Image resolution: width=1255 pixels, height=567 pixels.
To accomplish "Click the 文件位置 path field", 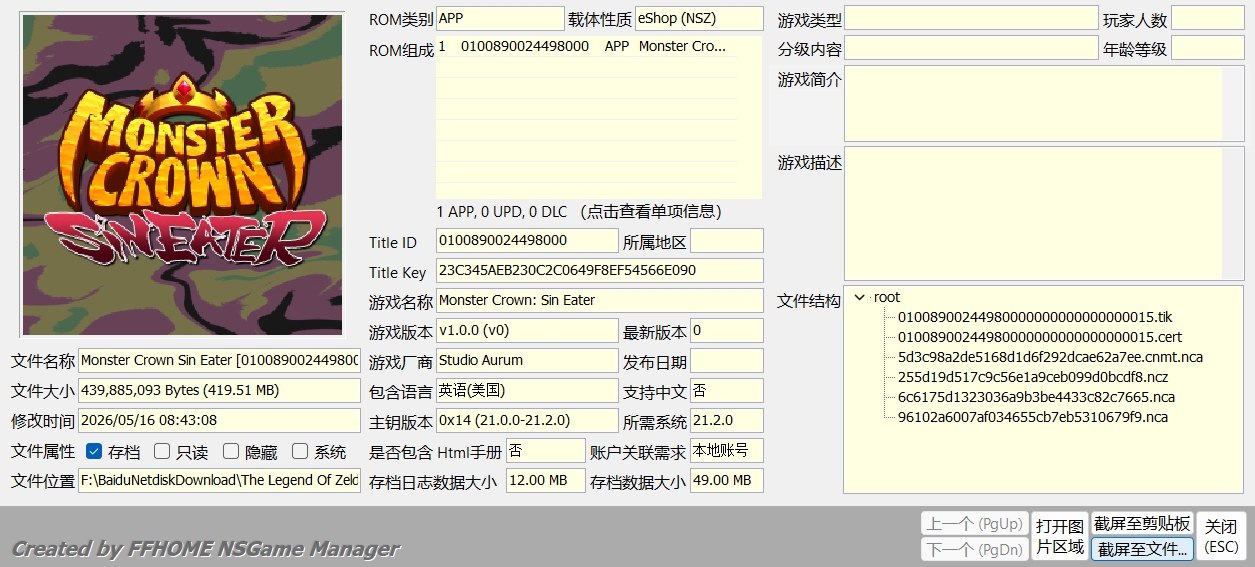I will tap(219, 481).
